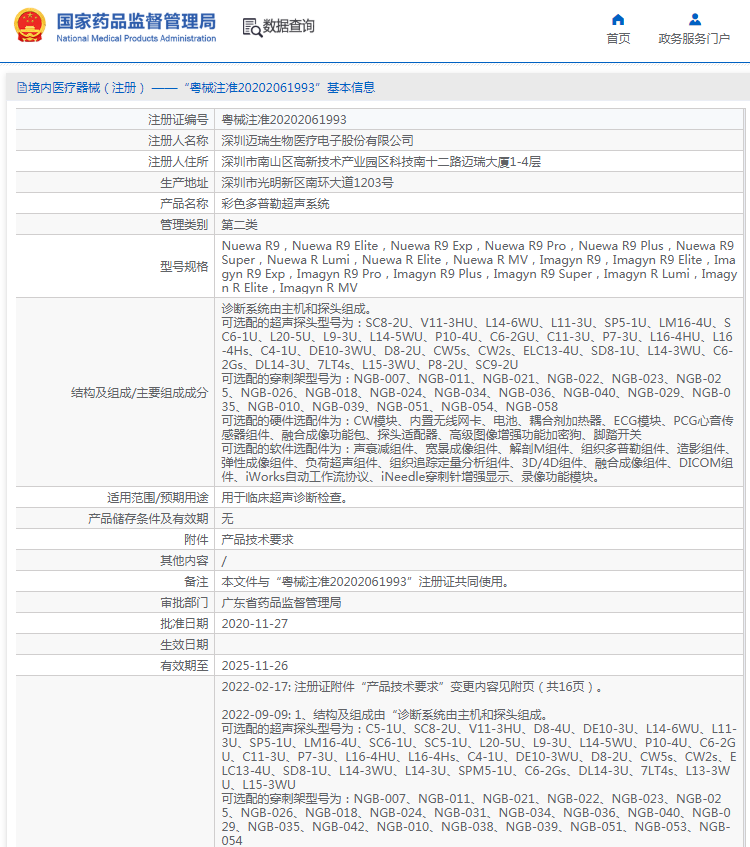Select the 注册人名称 label
Viewport: 750px width, 847px height.
[x=178, y=140]
